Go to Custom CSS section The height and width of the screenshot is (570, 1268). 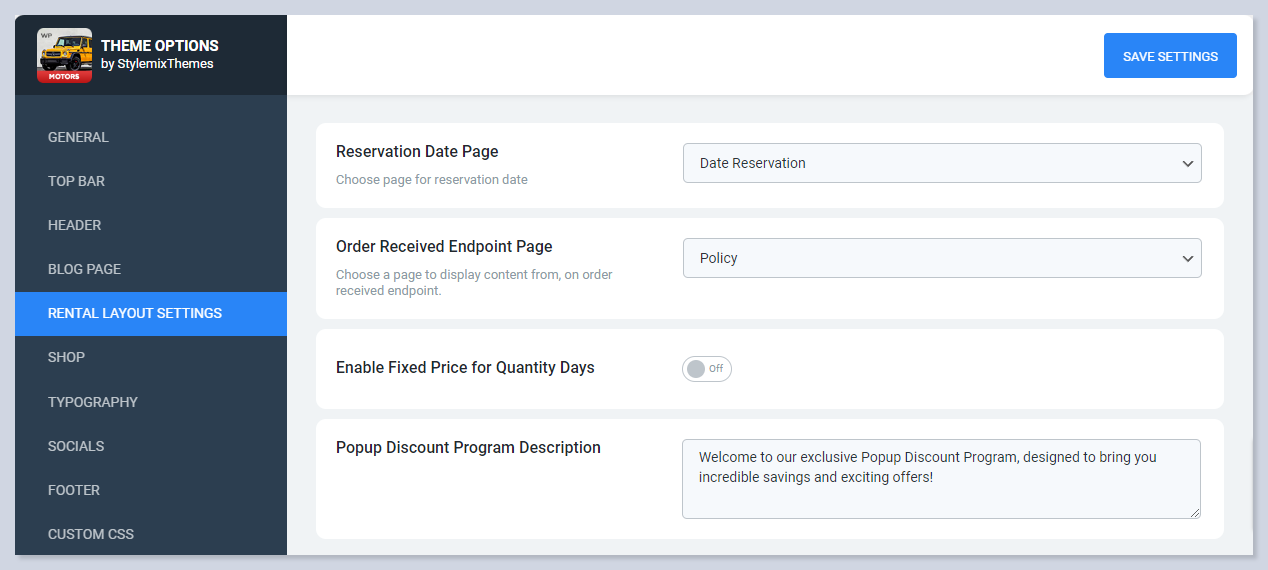coord(90,534)
